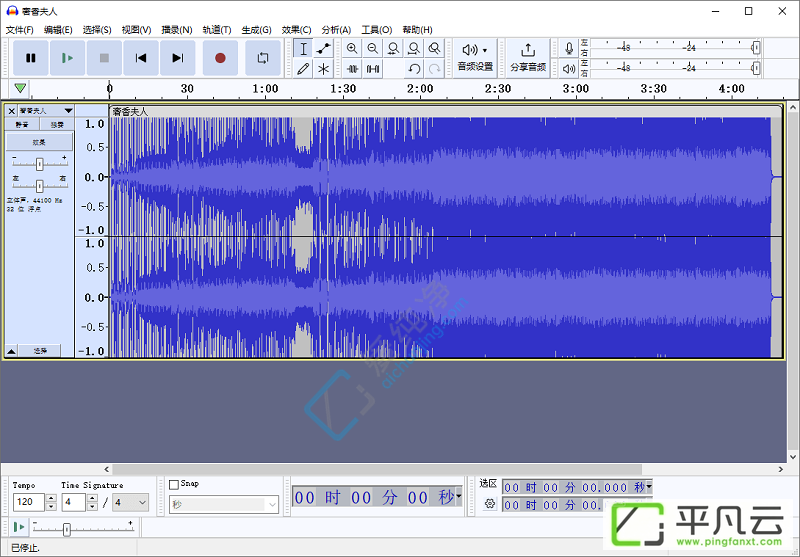Collapse the track using the bottom triangle

coord(11,351)
